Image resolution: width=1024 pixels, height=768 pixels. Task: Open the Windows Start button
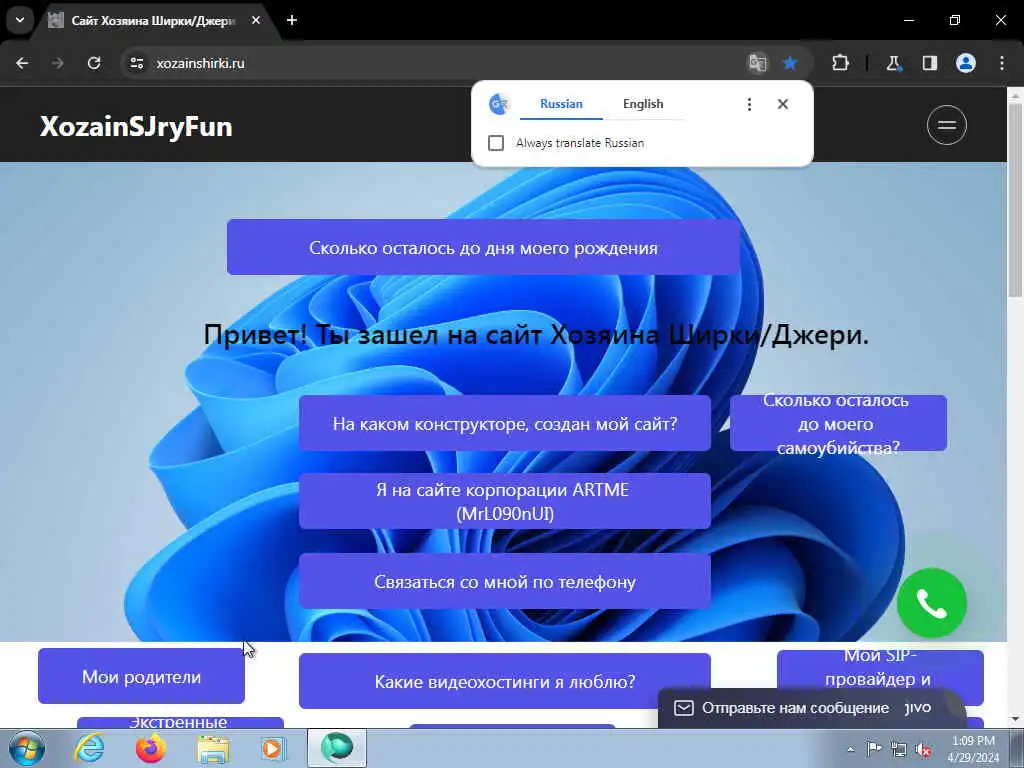click(27, 748)
